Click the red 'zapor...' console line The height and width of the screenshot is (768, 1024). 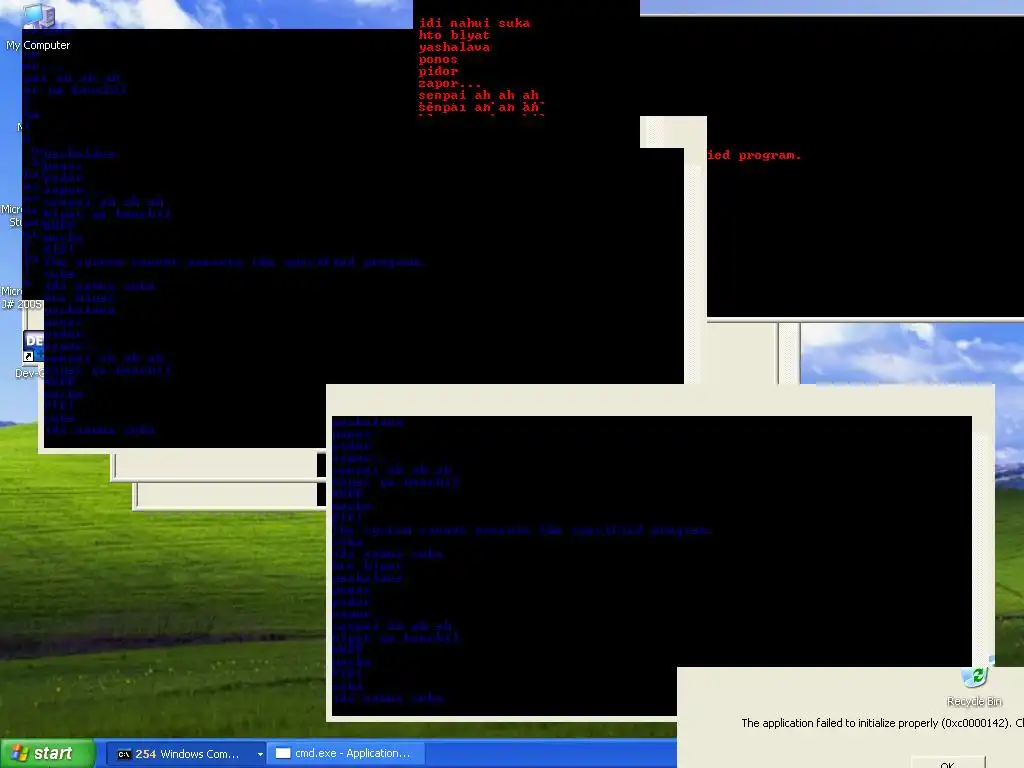point(449,84)
